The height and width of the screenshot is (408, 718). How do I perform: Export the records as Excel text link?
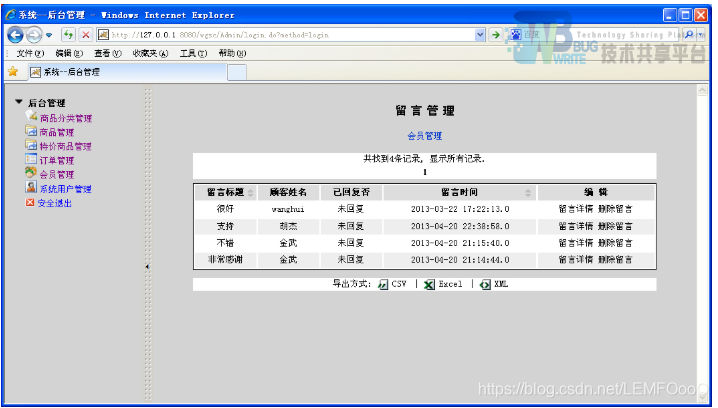click(x=450, y=284)
